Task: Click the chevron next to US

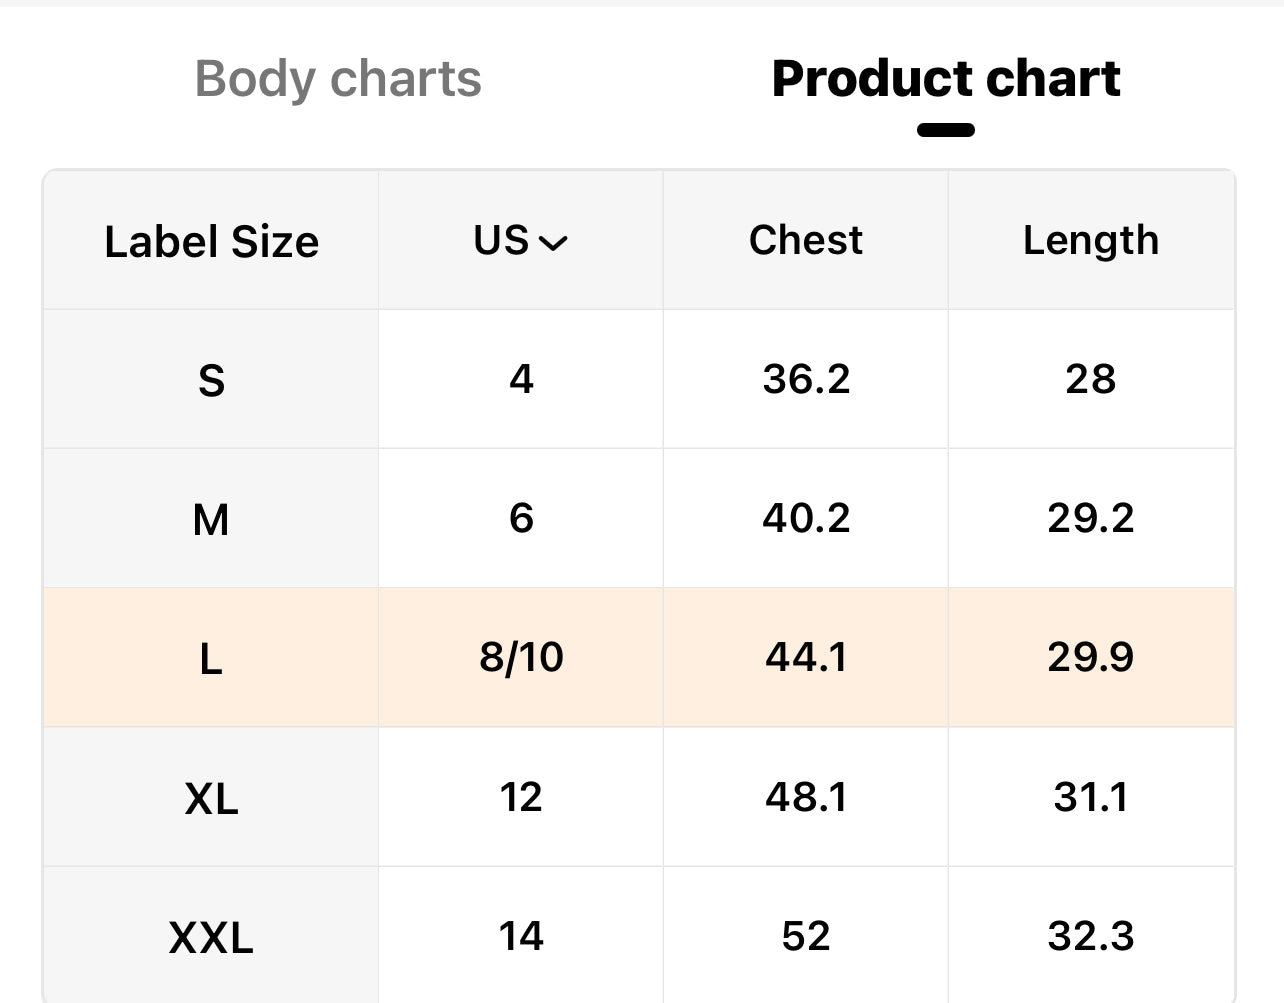Action: [x=553, y=243]
